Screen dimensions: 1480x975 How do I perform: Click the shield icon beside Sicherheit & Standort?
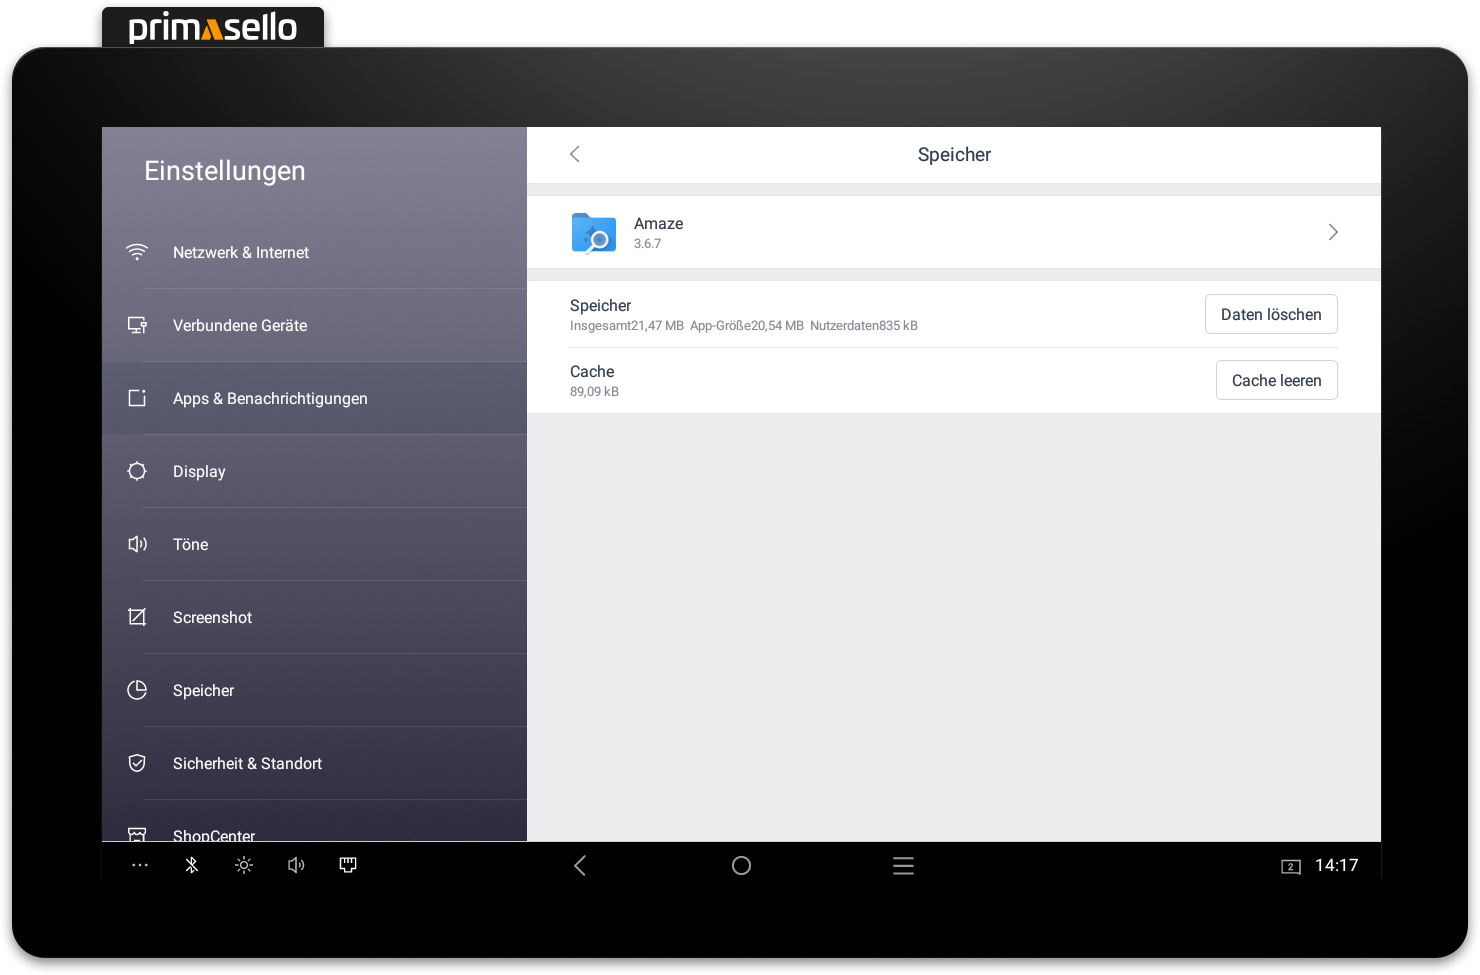click(137, 763)
